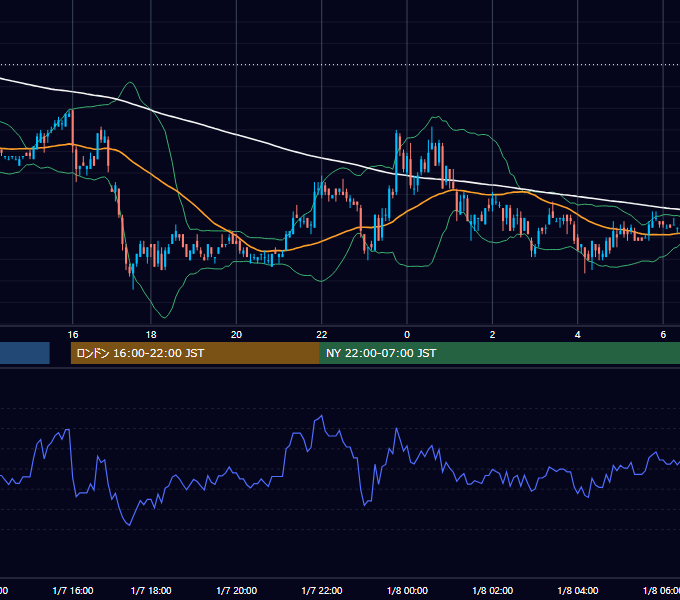The image size is (680, 600).
Task: Click the "1/7 22:00" date label on lower axis
Action: click(x=322, y=590)
